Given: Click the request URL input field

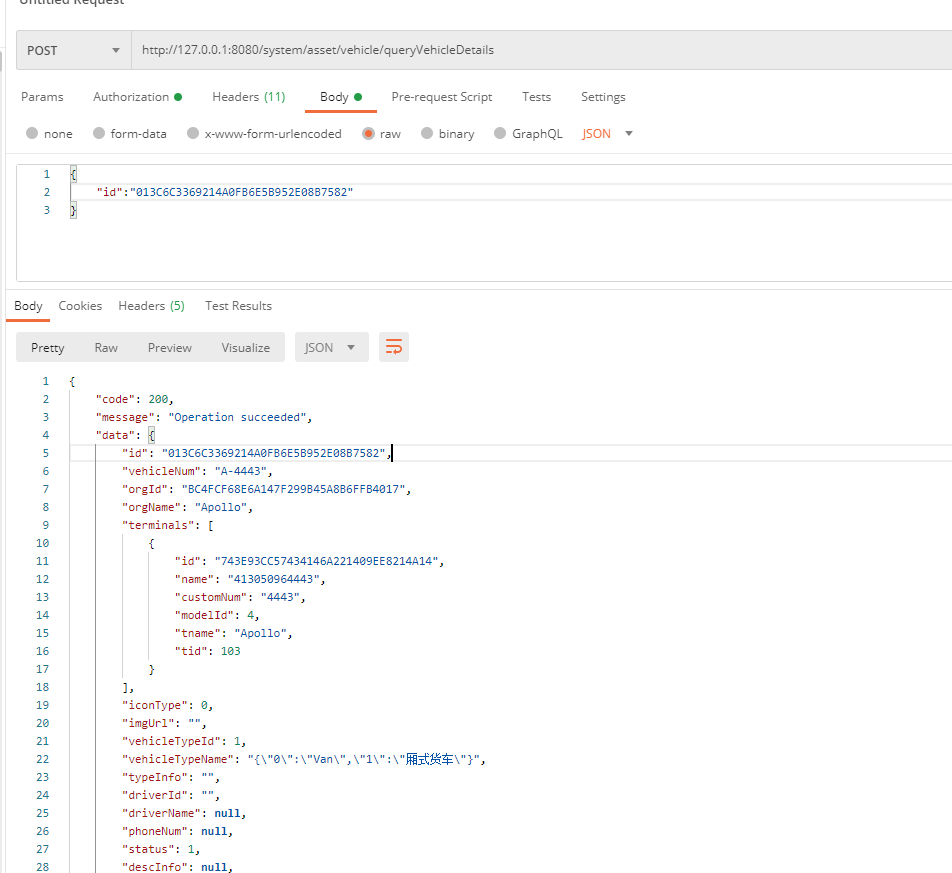Looking at the screenshot, I should (x=540, y=50).
